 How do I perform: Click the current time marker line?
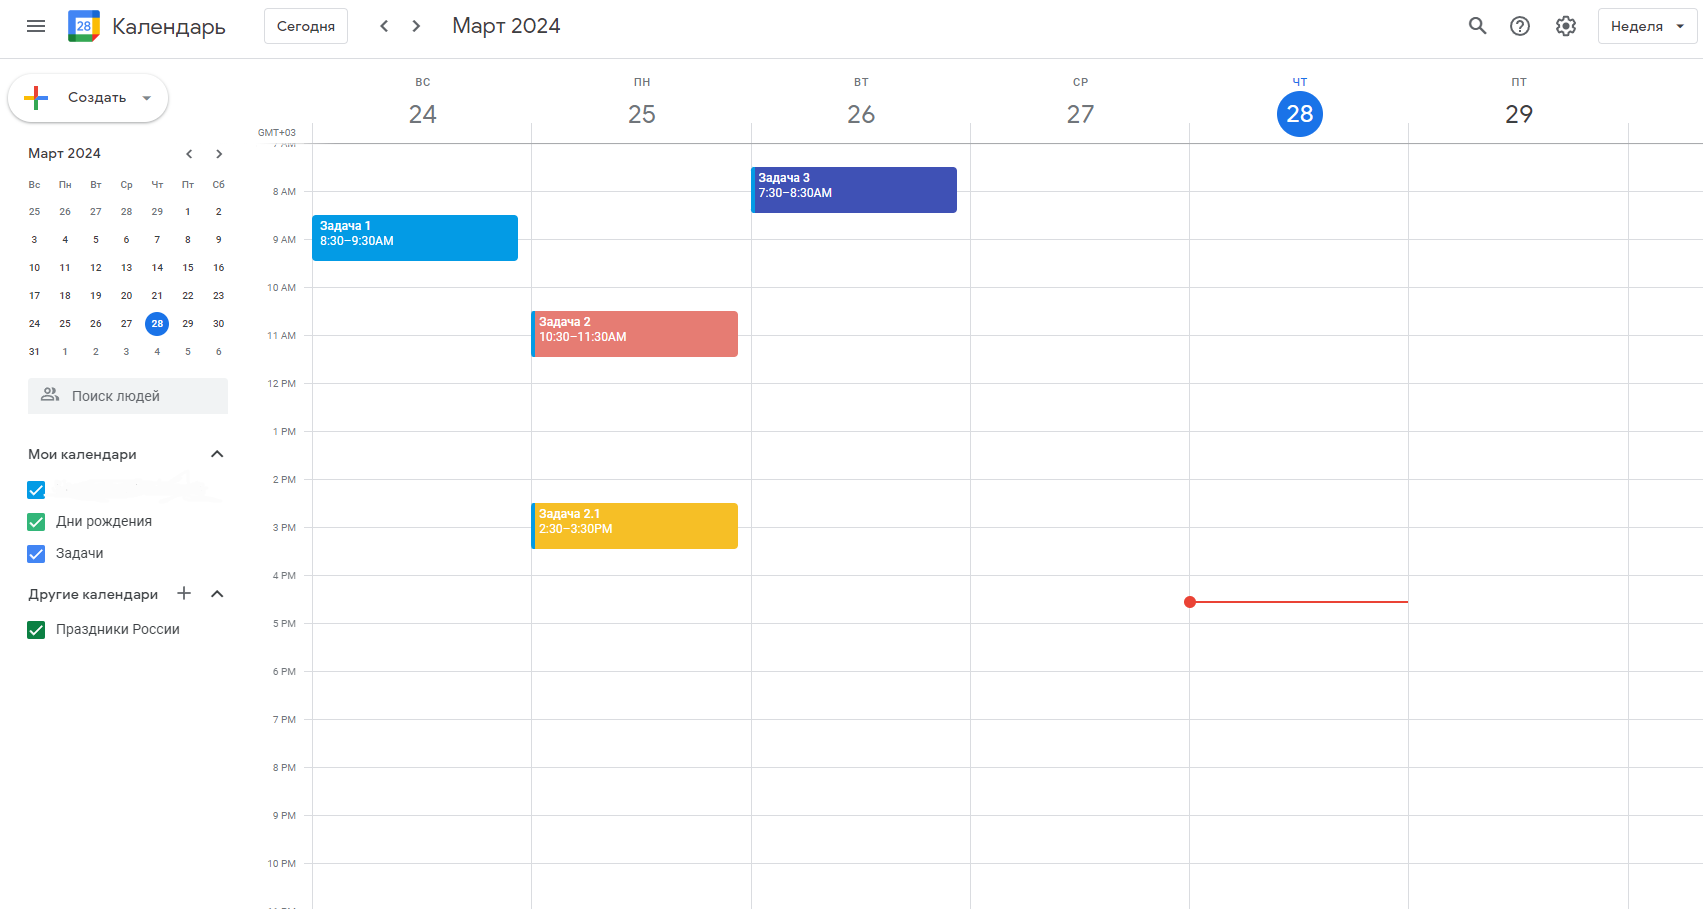(1298, 602)
